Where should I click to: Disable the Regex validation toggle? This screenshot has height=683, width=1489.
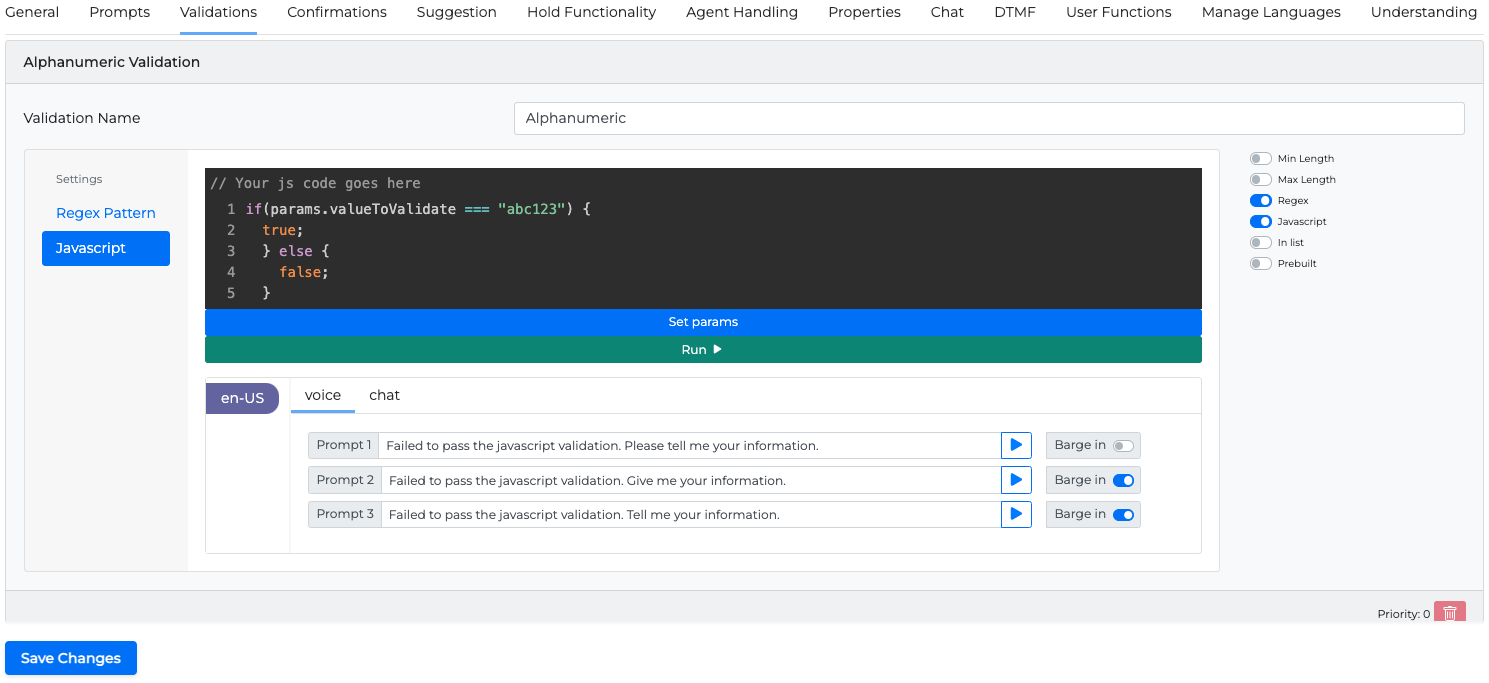(x=1260, y=201)
